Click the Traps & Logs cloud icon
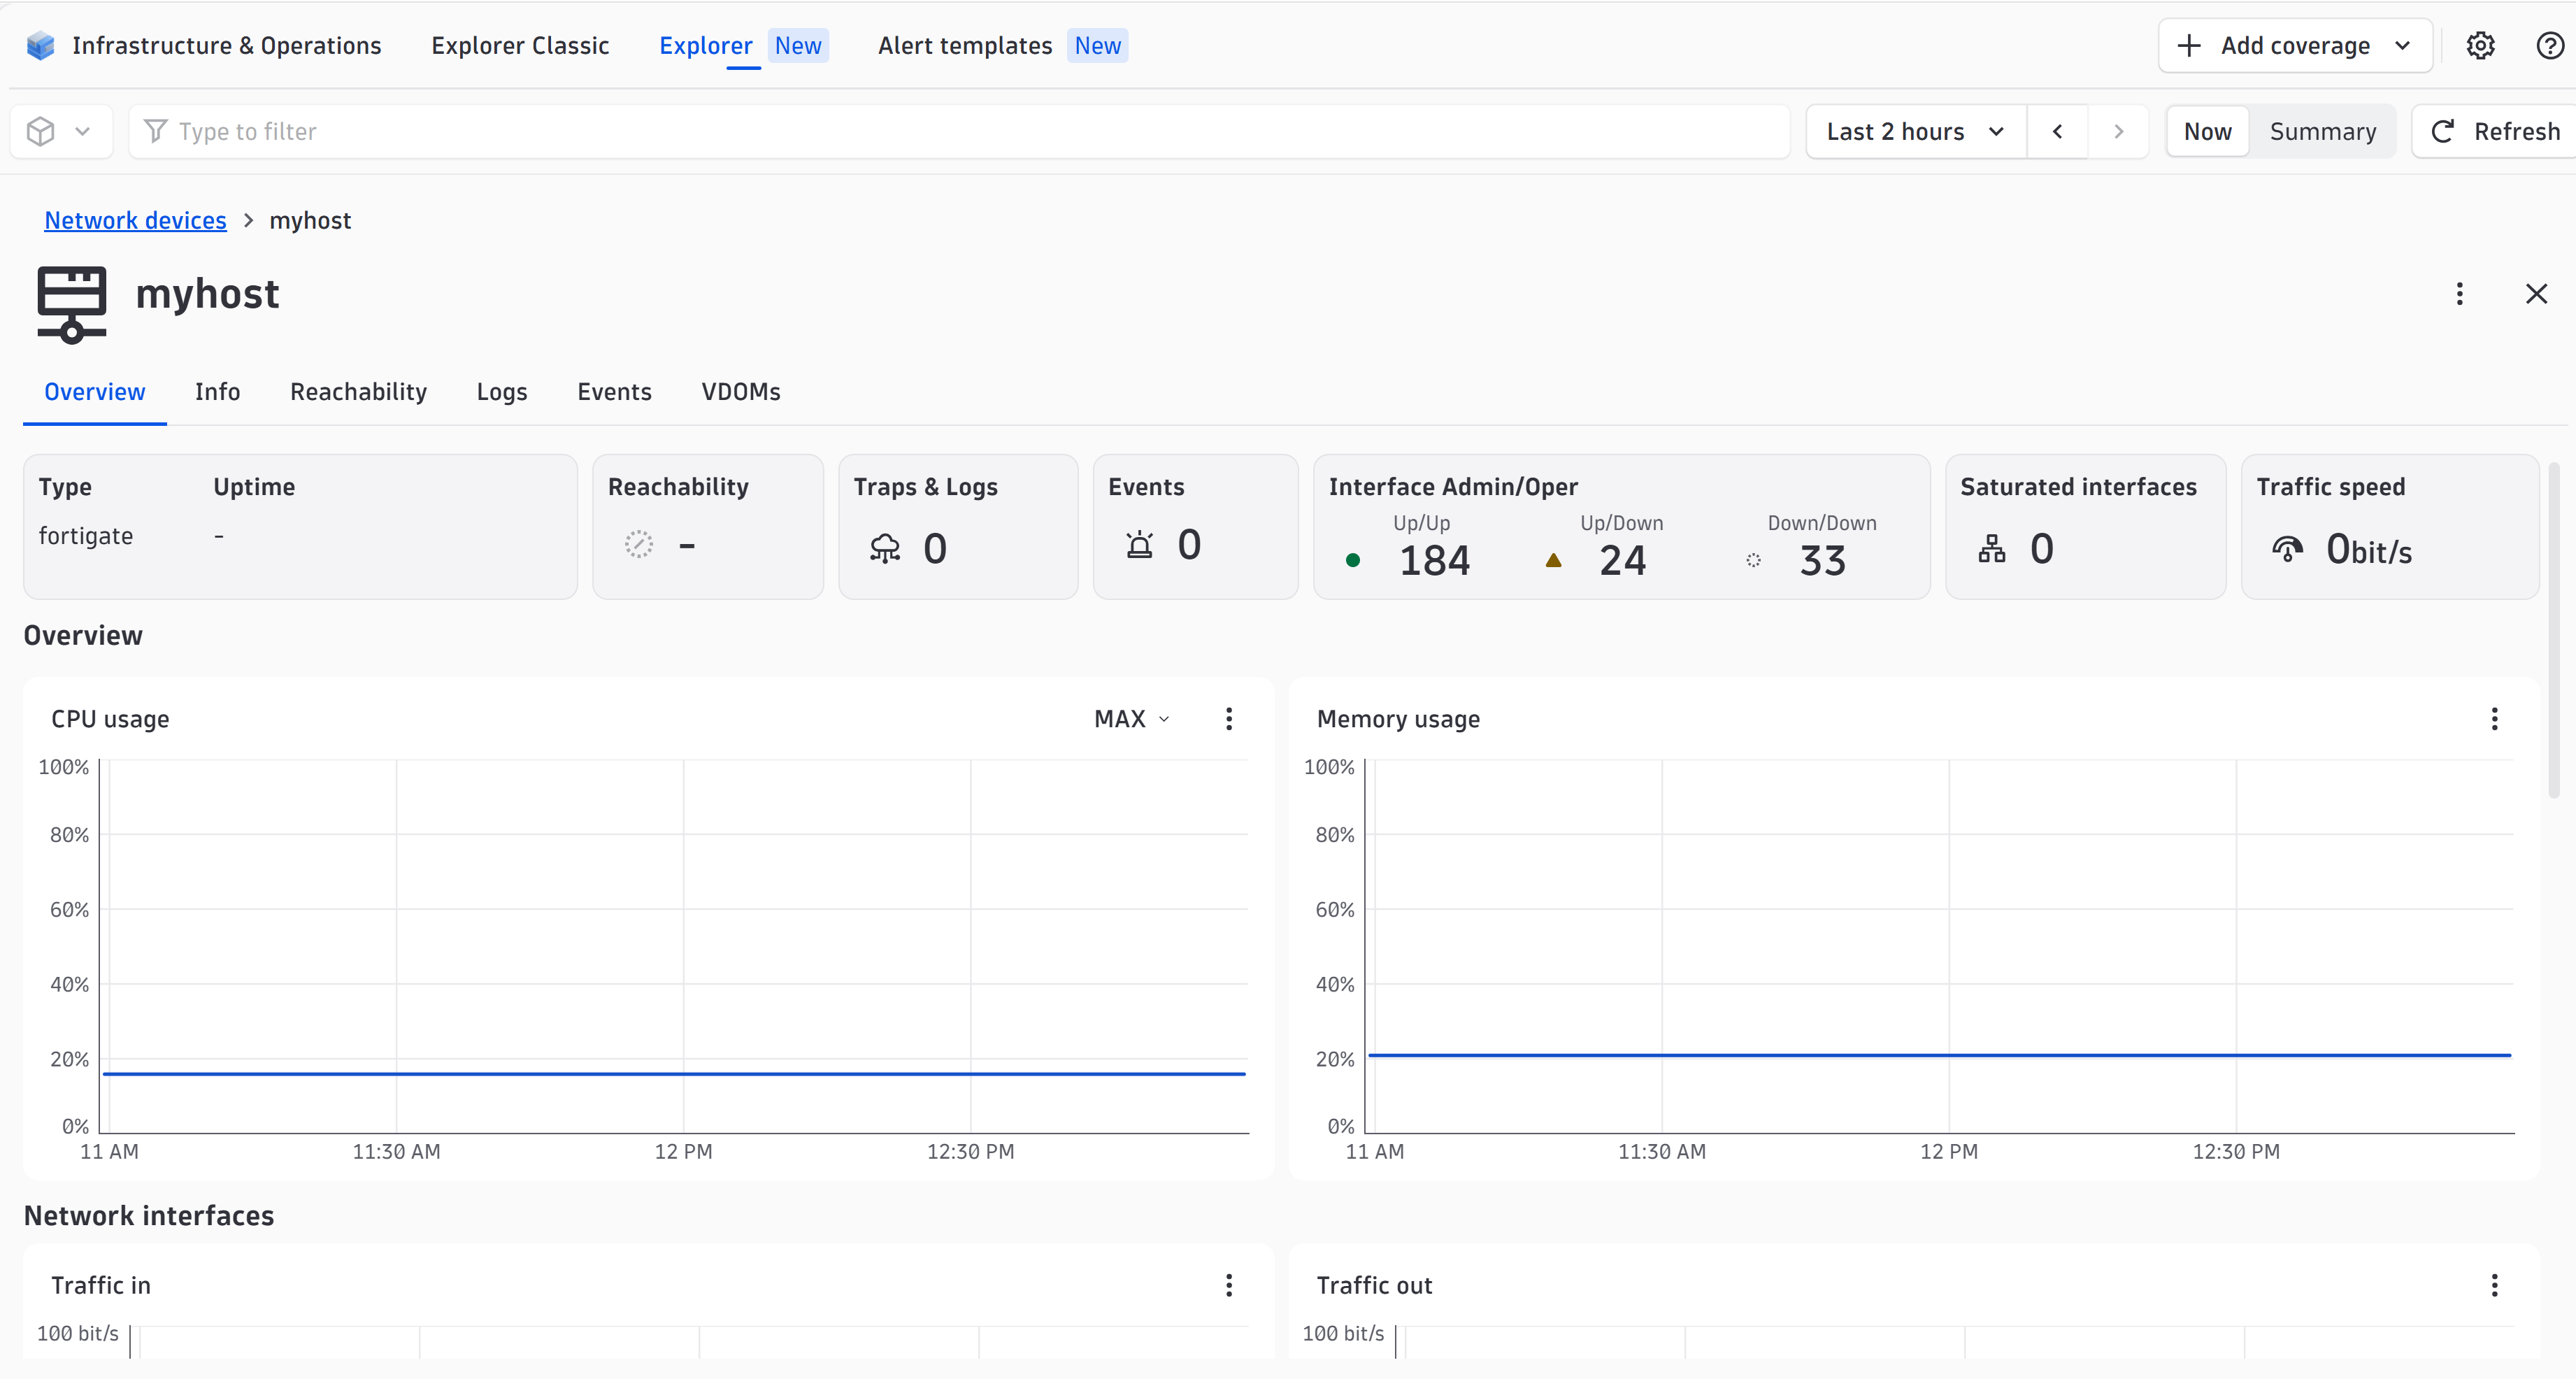Viewport: 2576px width, 1379px height. [x=885, y=549]
